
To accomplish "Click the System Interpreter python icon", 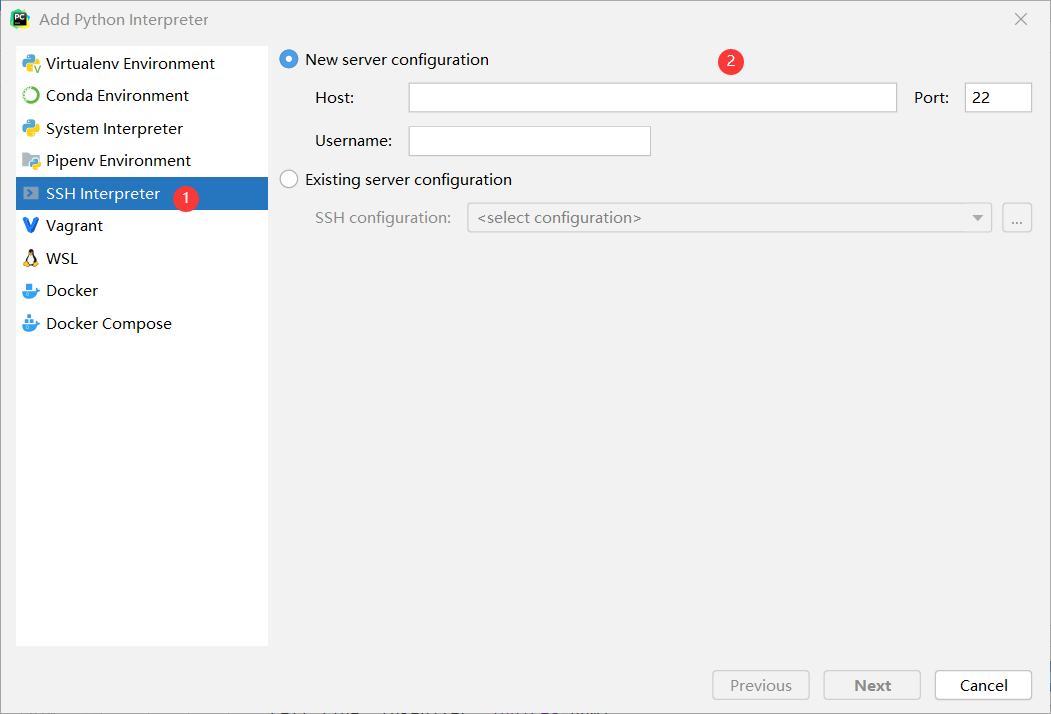I will pyautogui.click(x=31, y=128).
